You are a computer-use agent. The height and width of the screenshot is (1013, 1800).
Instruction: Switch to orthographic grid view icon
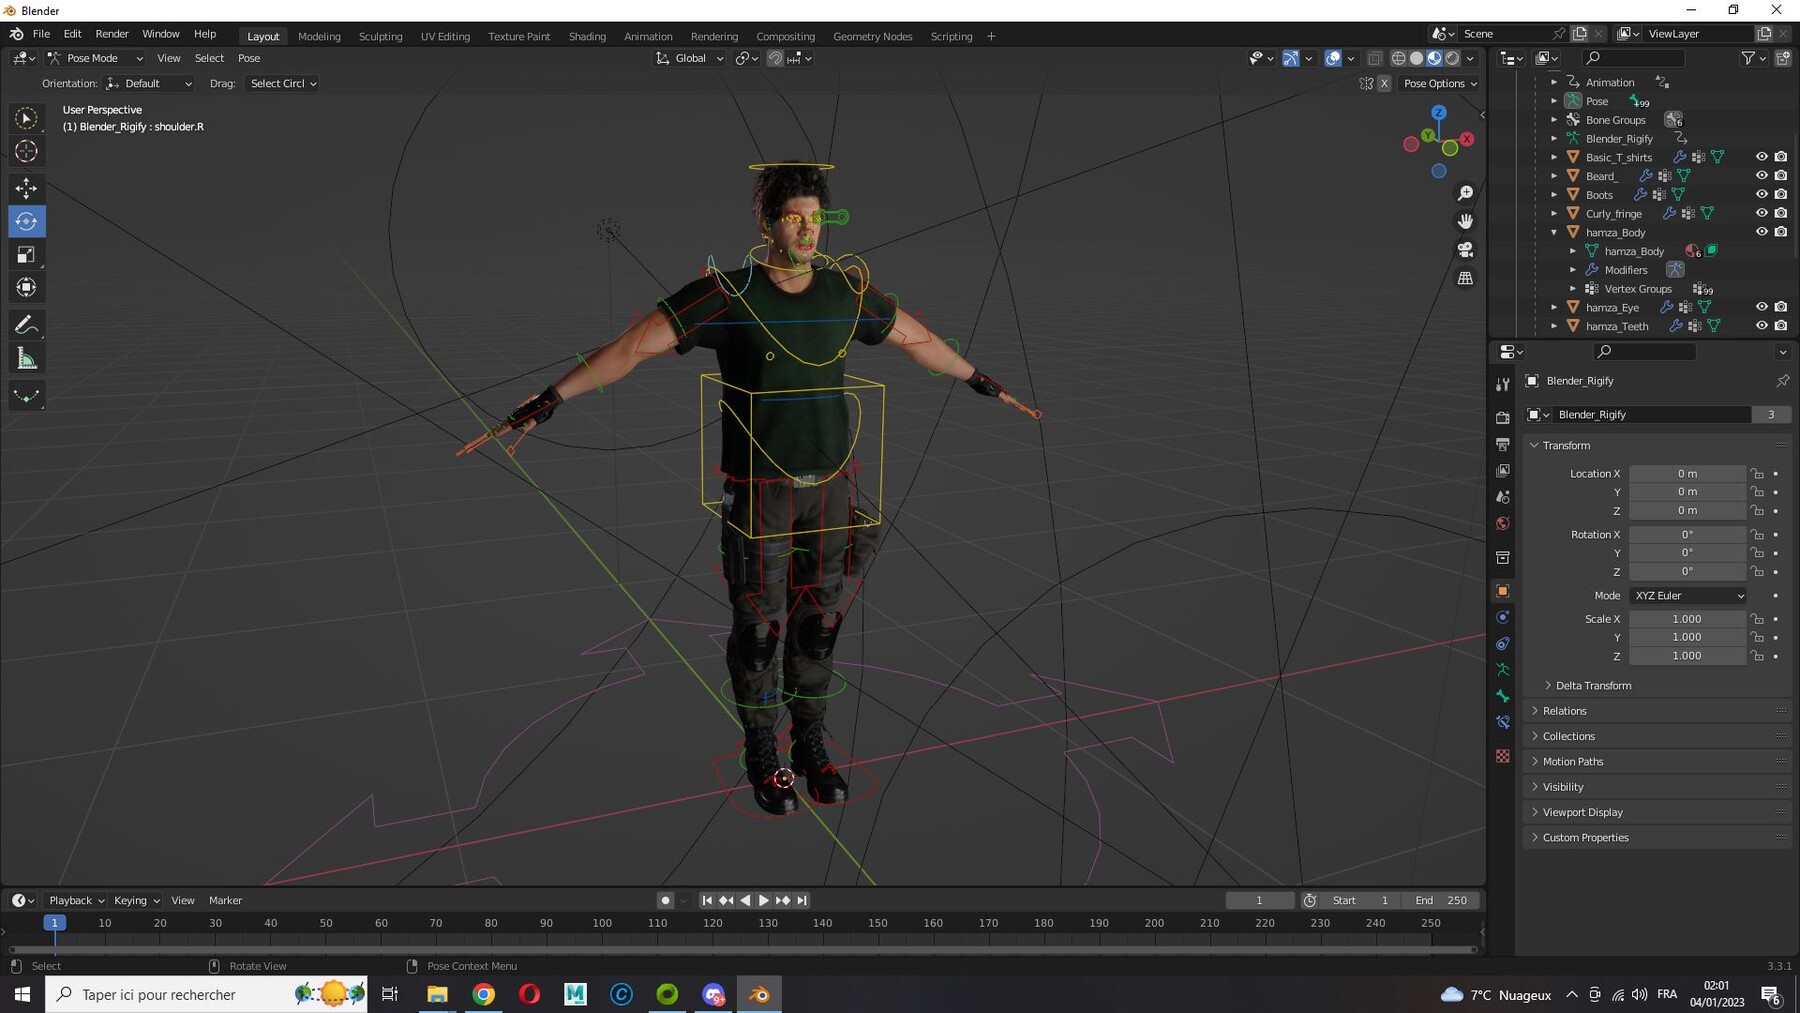1465,278
